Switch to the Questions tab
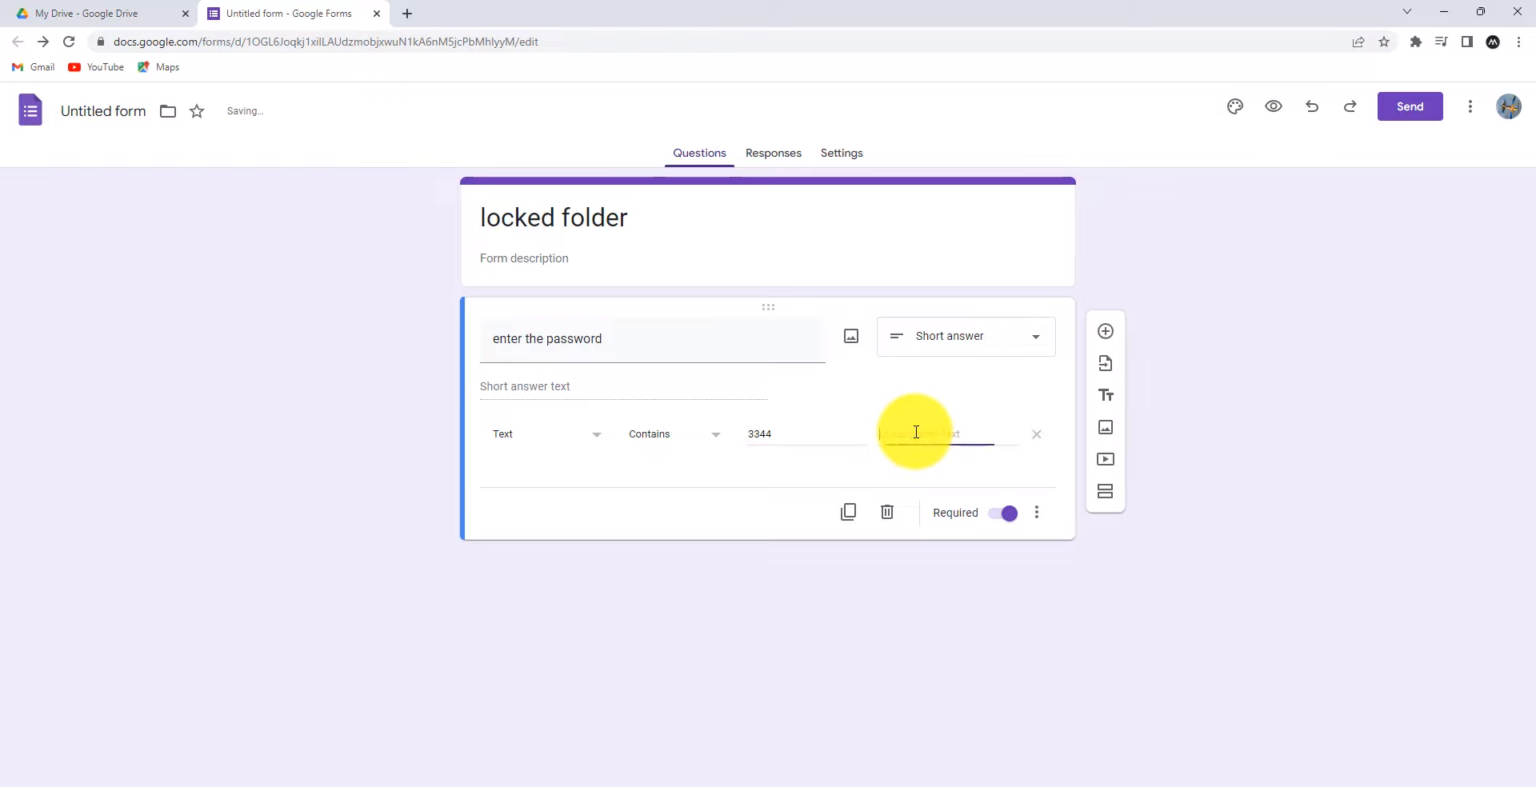This screenshot has width=1536, height=787. pyautogui.click(x=699, y=153)
